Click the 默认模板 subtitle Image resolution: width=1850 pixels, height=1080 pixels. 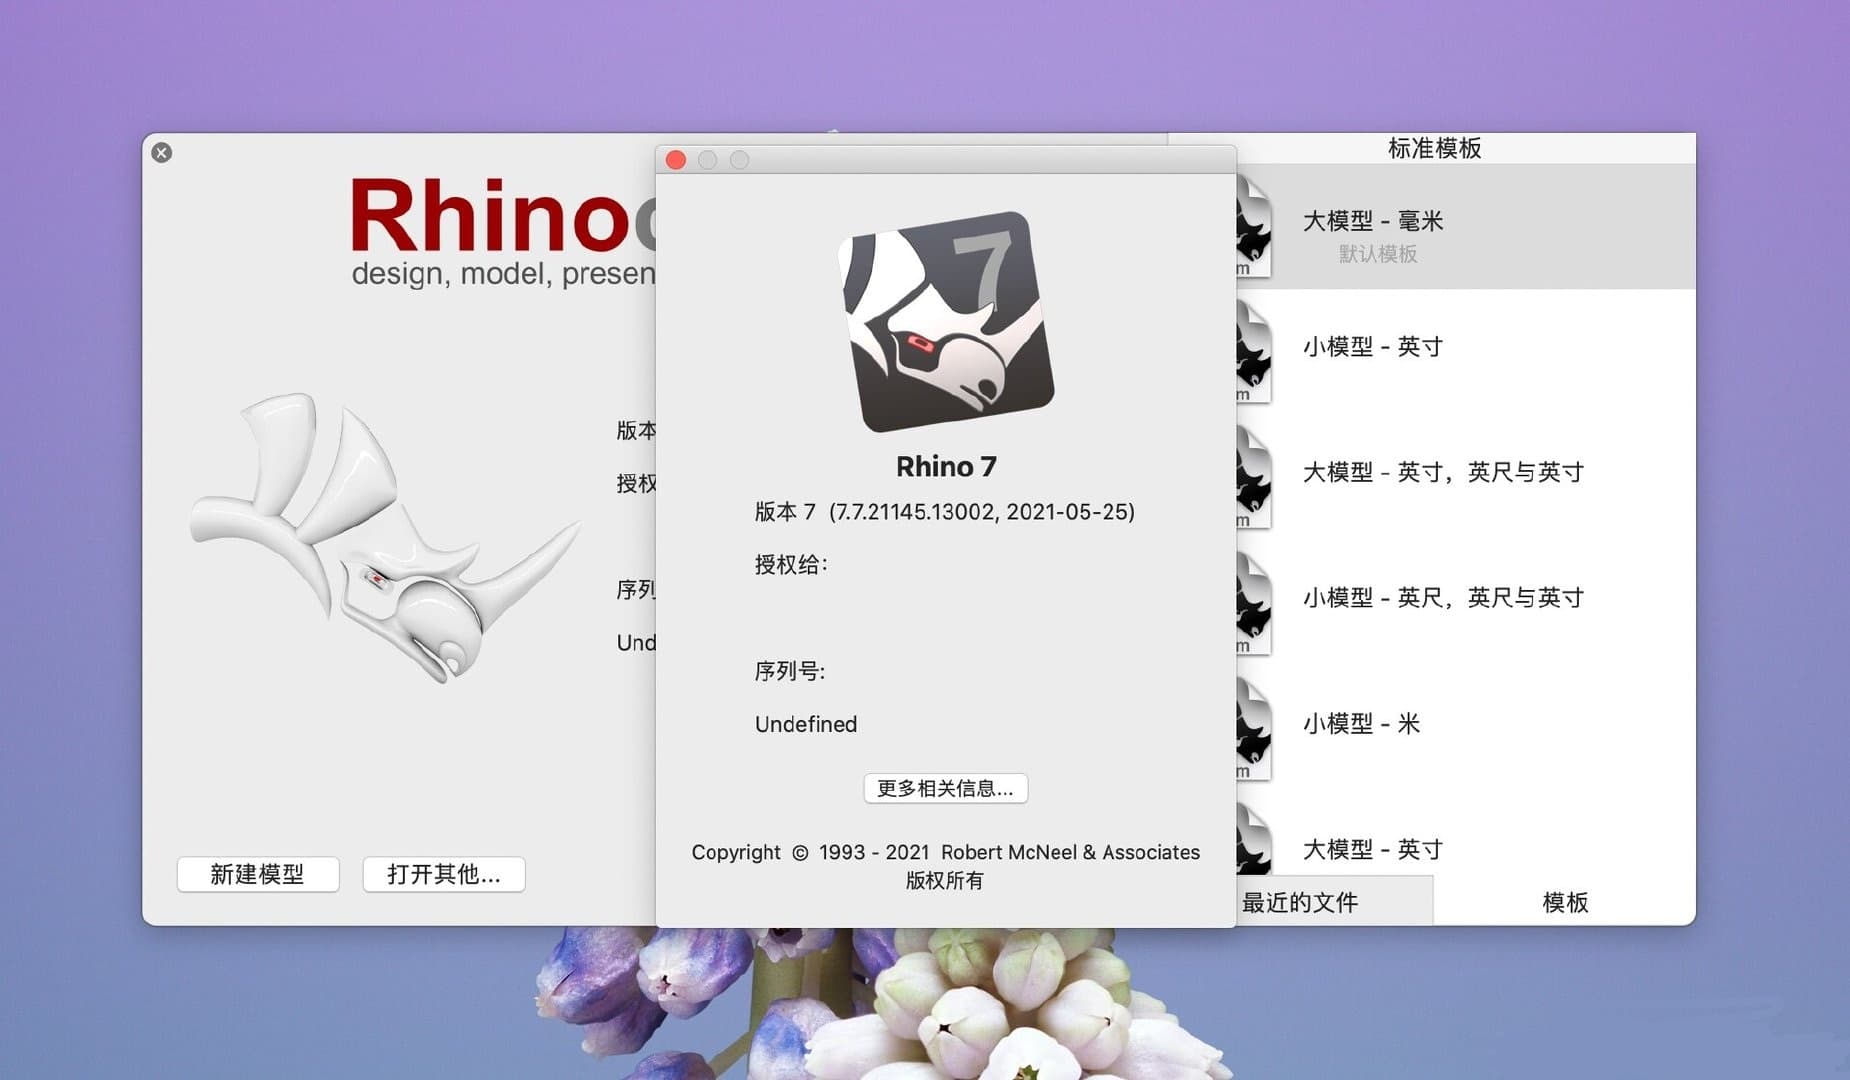coord(1378,254)
